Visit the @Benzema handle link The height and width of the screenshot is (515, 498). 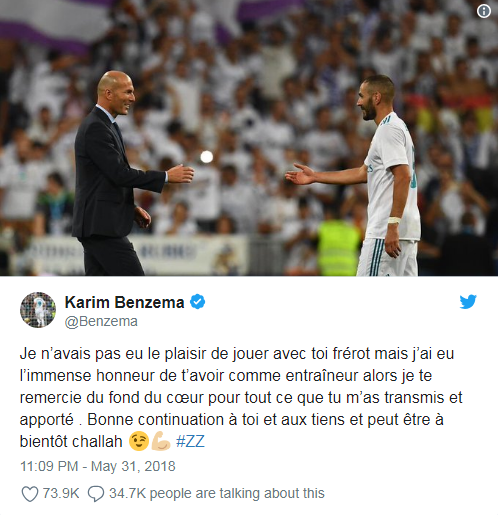(101, 321)
